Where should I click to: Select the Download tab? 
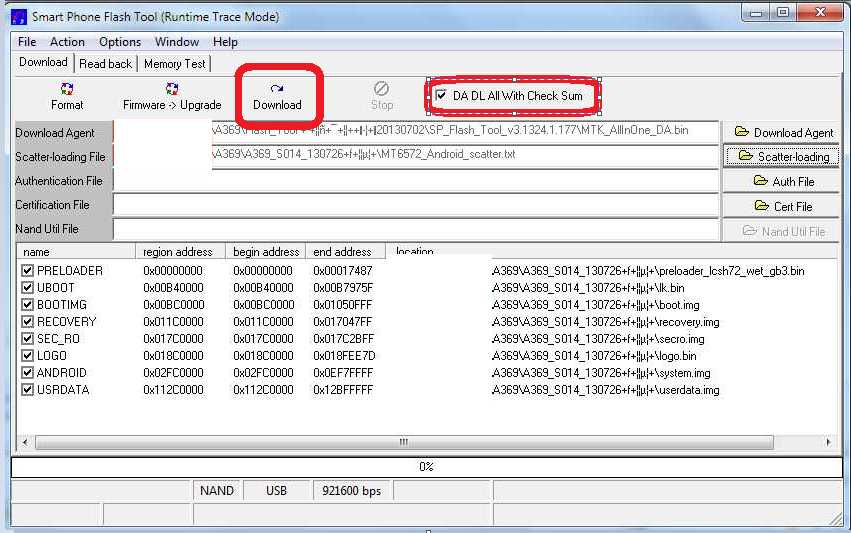point(43,62)
